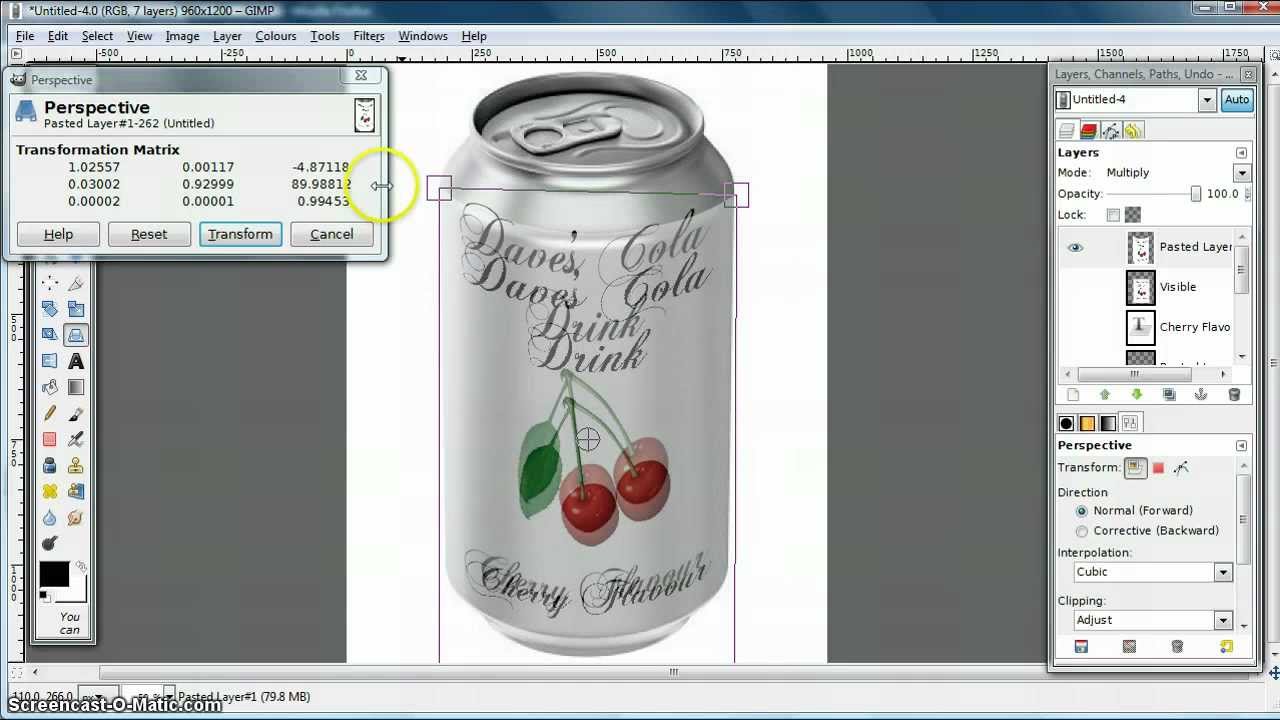Select the Ink tool
Viewport: 1280px width, 720px height.
coord(49,465)
